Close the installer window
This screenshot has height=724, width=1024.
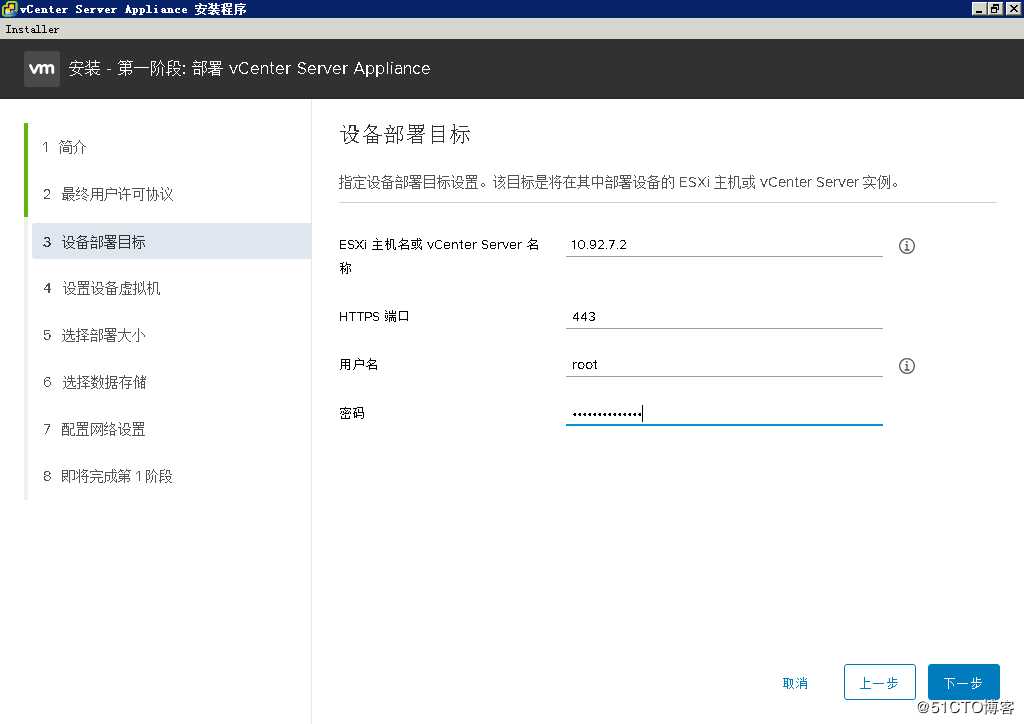(x=1013, y=8)
